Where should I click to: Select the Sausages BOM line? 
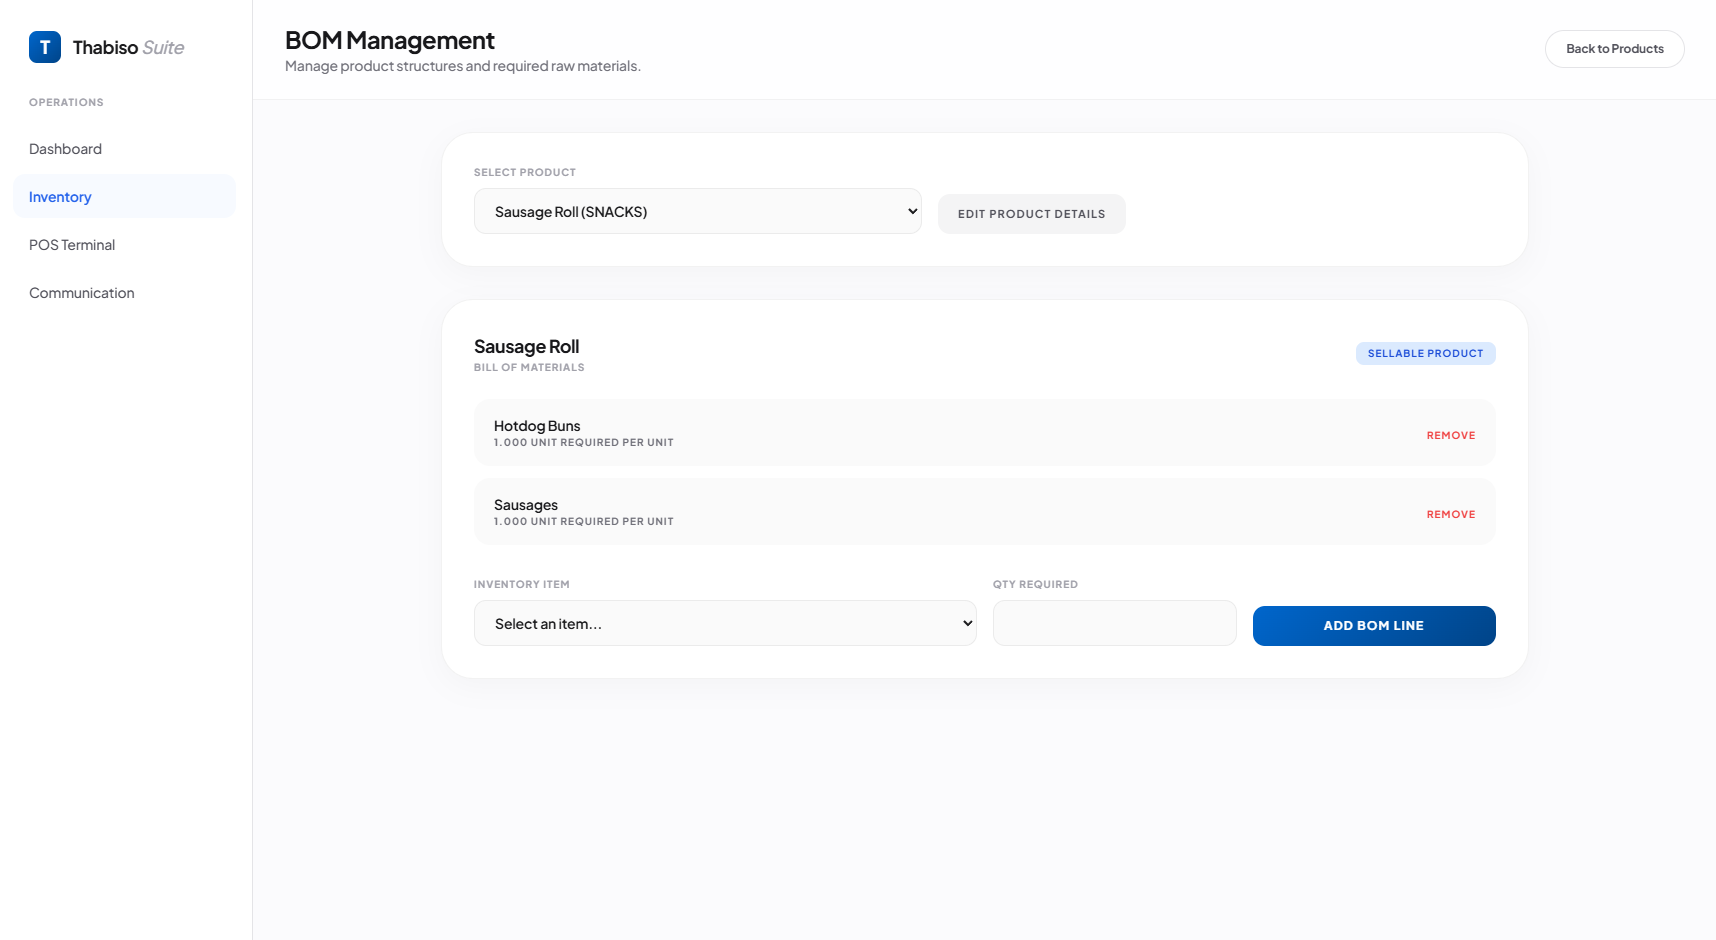point(900,511)
